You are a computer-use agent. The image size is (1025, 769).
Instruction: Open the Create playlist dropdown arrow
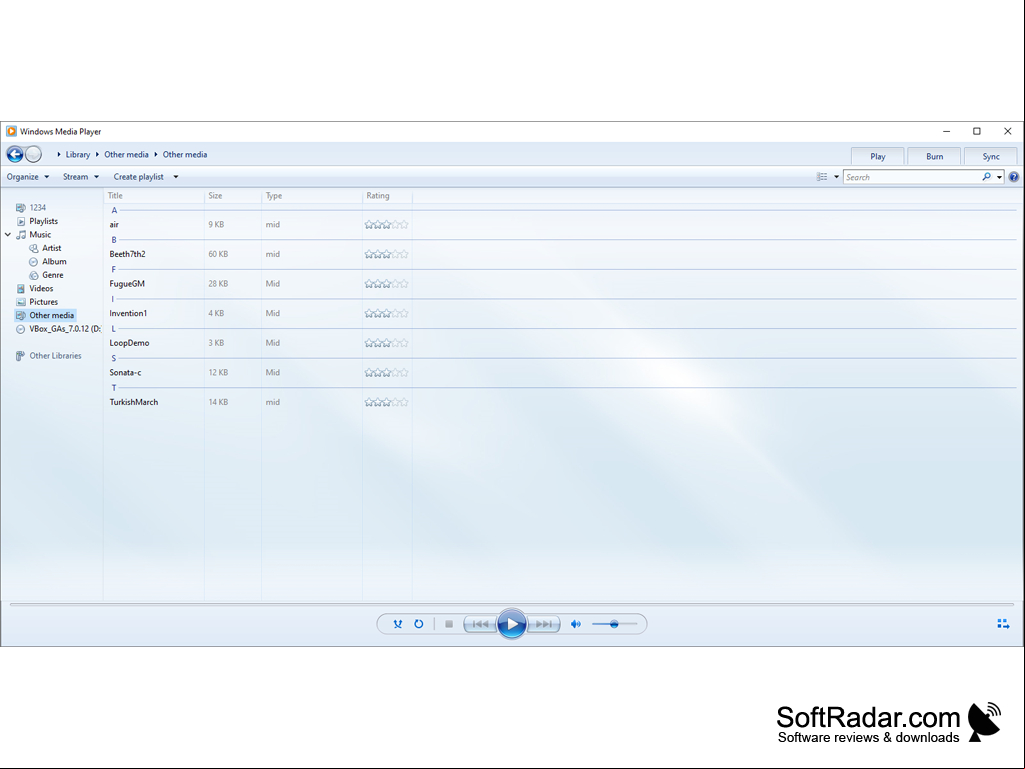(x=176, y=177)
